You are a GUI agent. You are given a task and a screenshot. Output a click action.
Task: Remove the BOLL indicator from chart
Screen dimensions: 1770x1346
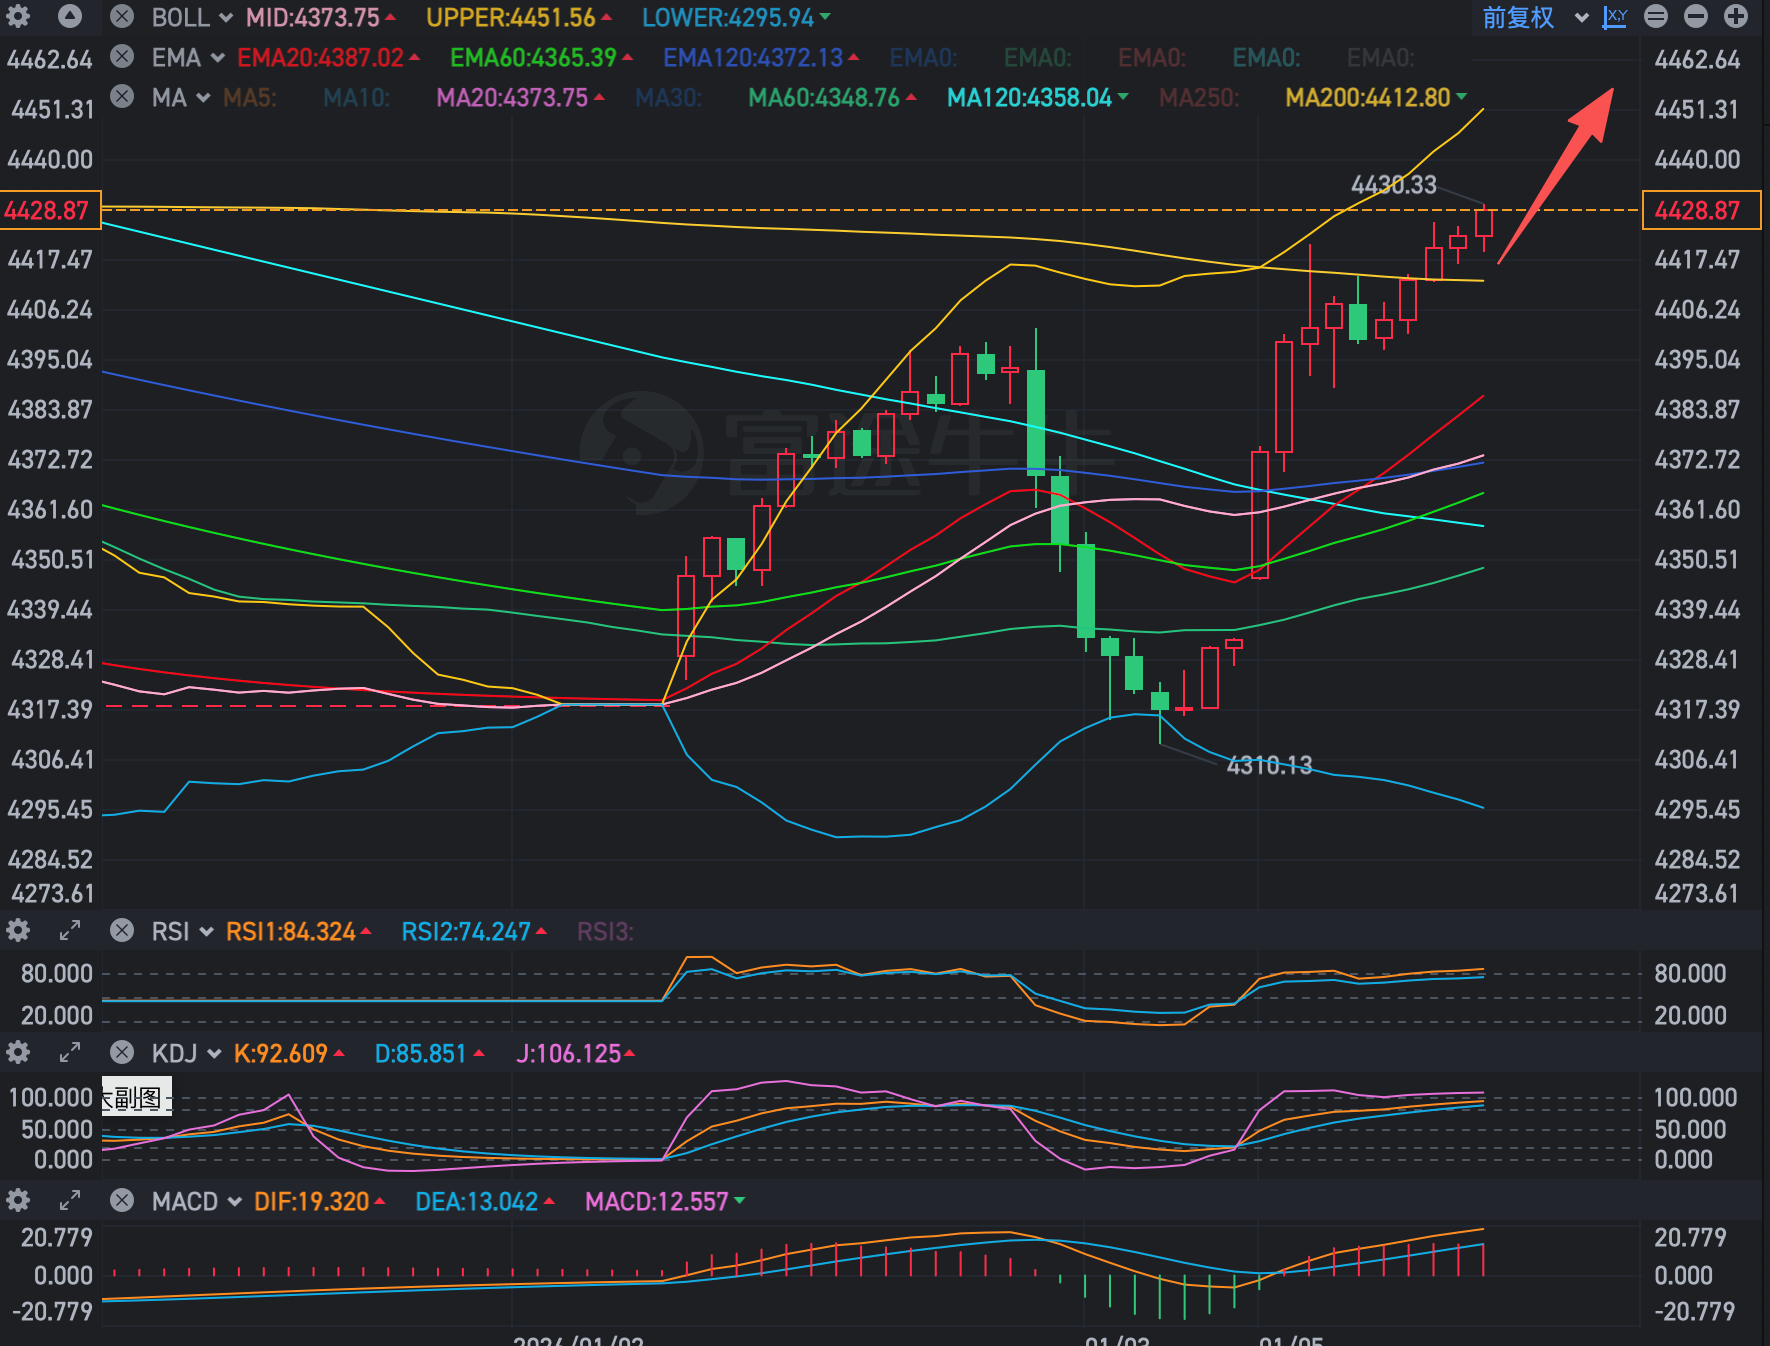(x=122, y=17)
